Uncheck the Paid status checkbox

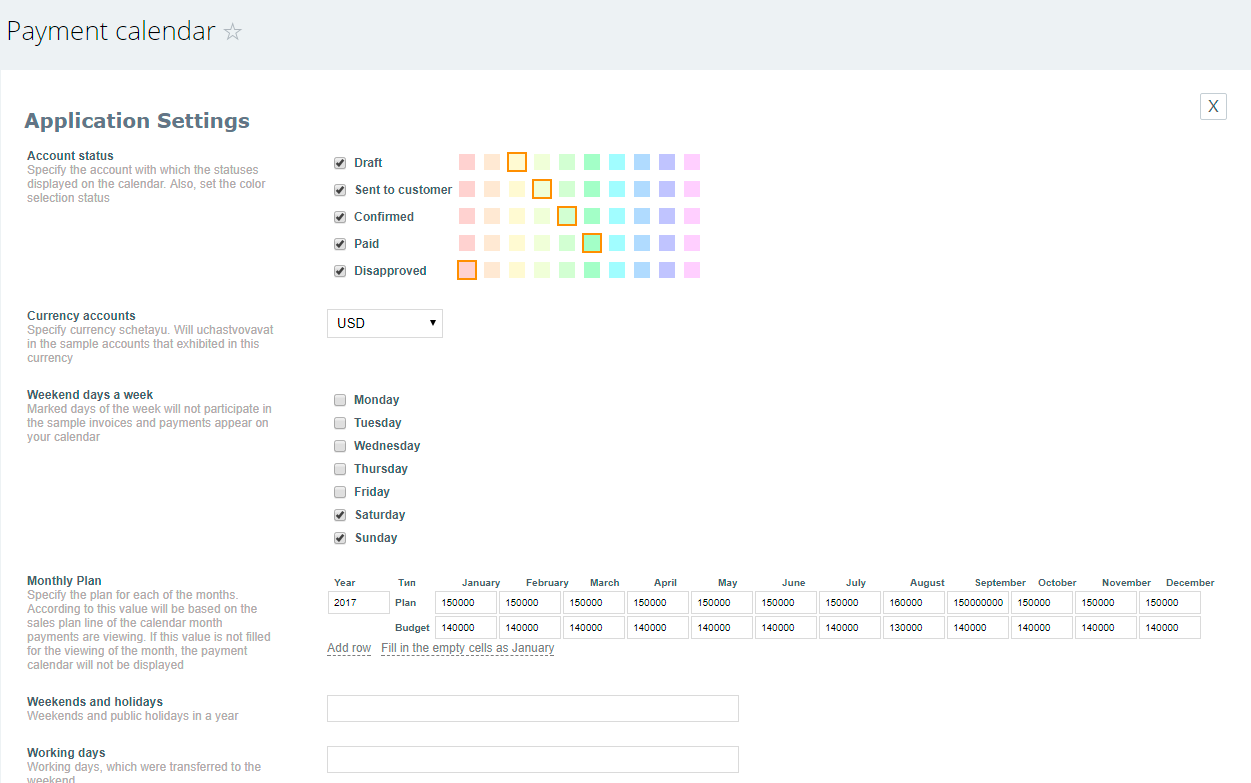click(340, 244)
